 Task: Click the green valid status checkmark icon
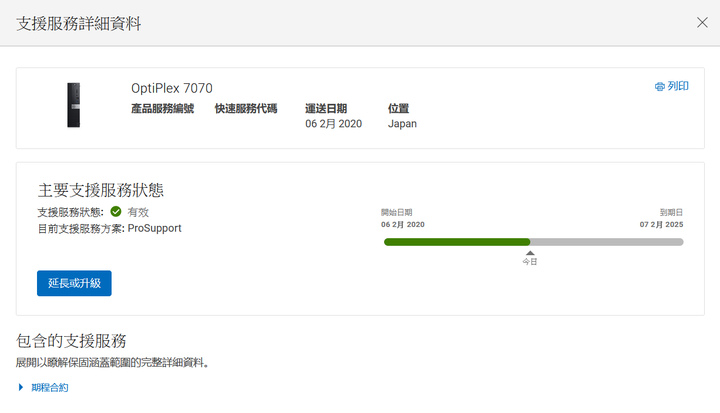click(116, 211)
